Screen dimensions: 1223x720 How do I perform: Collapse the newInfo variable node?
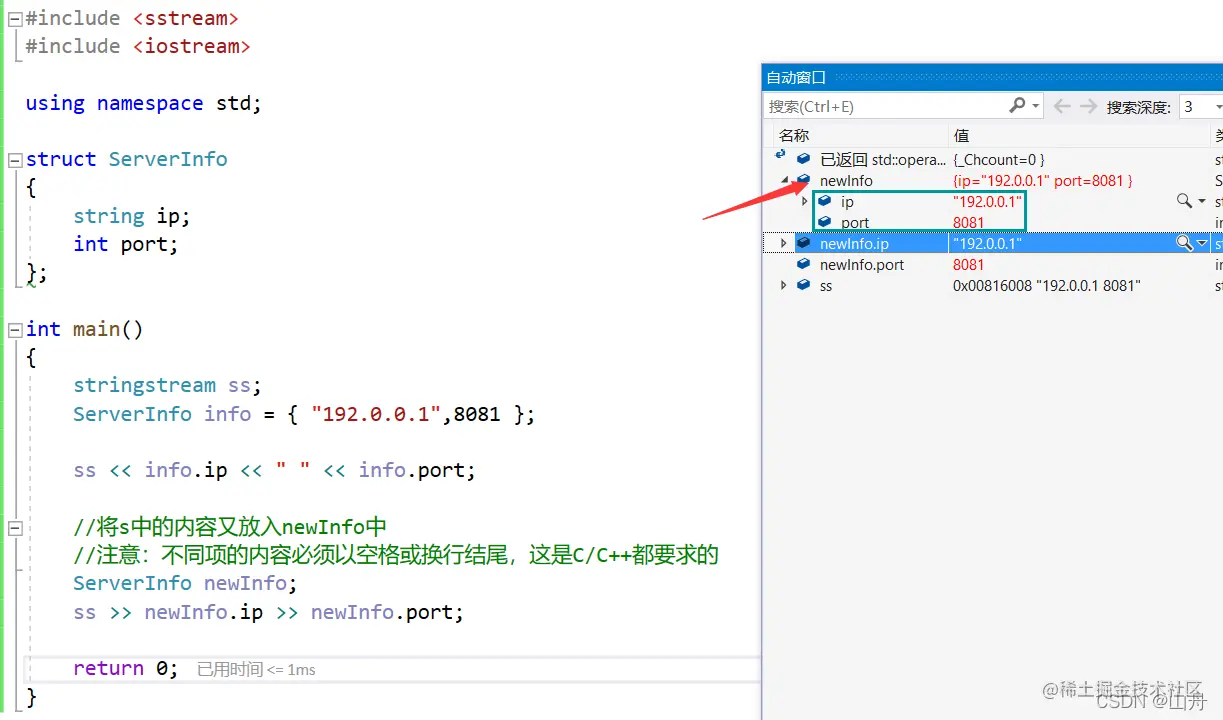pos(785,181)
